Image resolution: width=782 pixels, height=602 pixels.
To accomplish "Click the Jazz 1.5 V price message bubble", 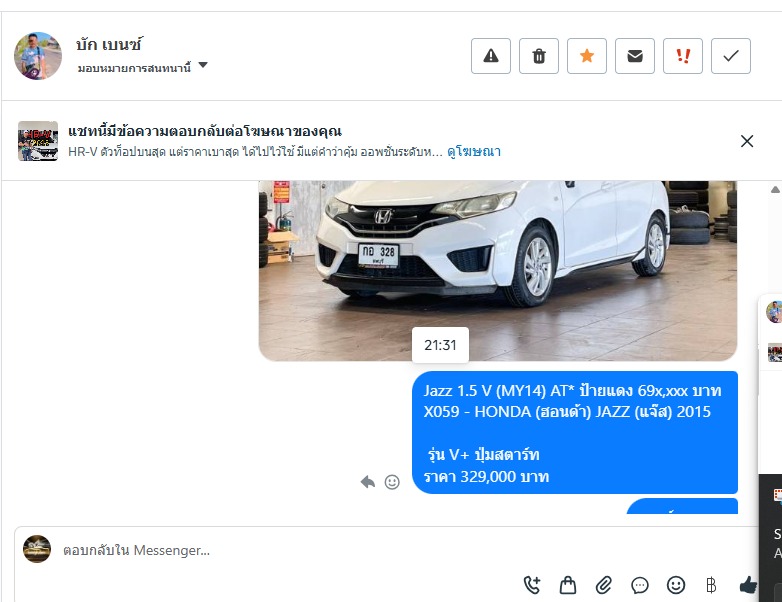I will (575, 432).
